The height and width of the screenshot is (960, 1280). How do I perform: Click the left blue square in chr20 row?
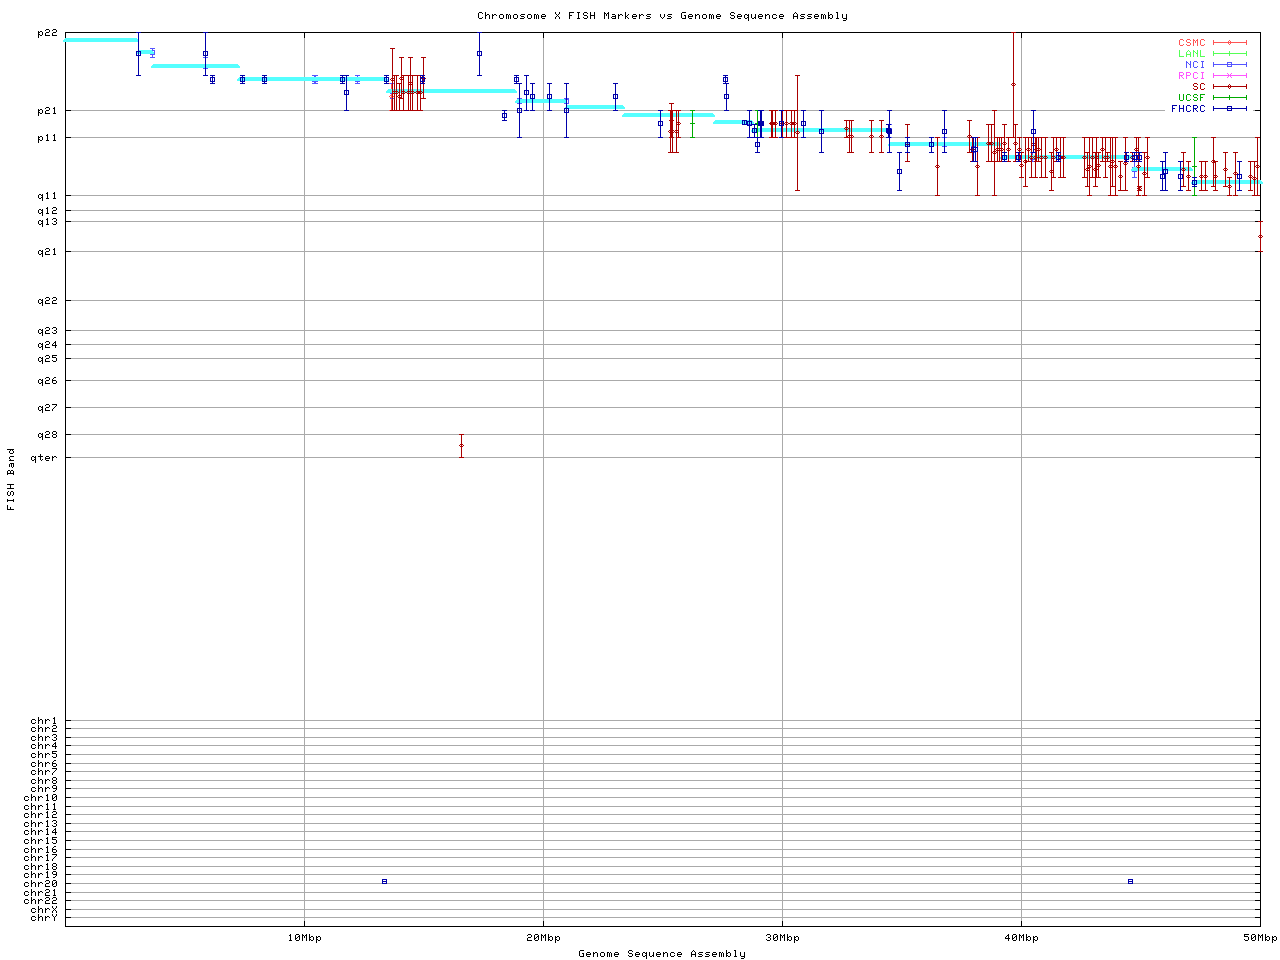point(384,881)
